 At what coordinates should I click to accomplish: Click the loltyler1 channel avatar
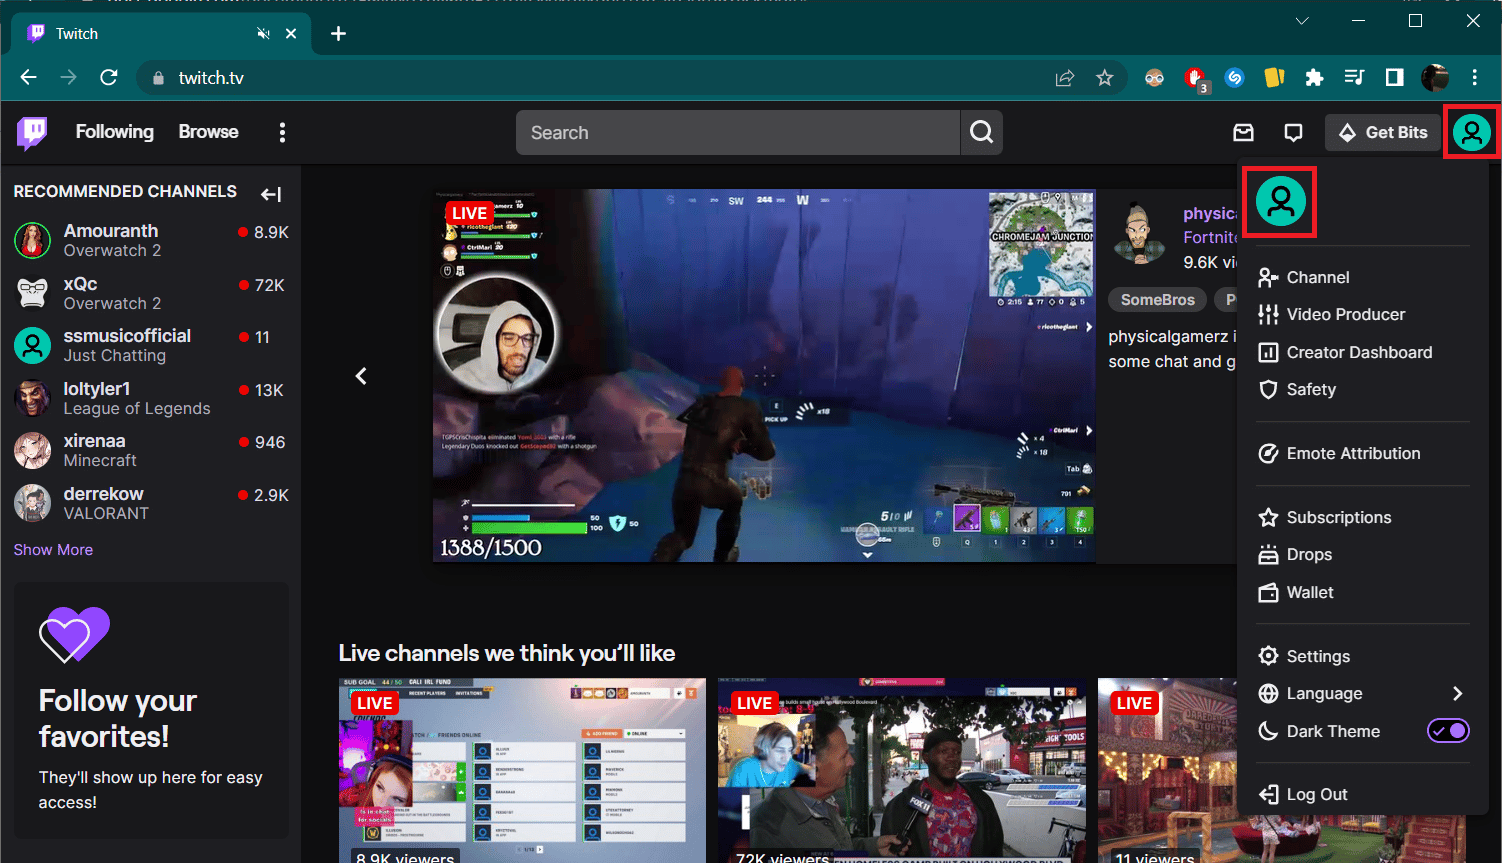[33, 398]
